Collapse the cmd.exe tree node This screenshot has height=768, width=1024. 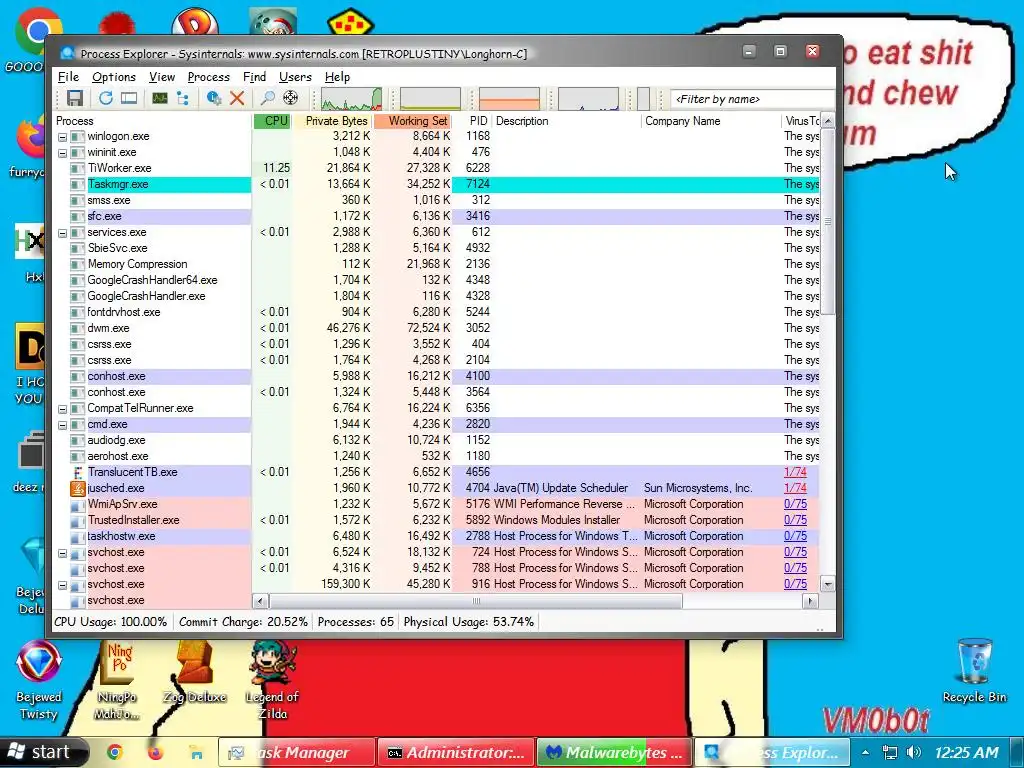pyautogui.click(x=63, y=425)
